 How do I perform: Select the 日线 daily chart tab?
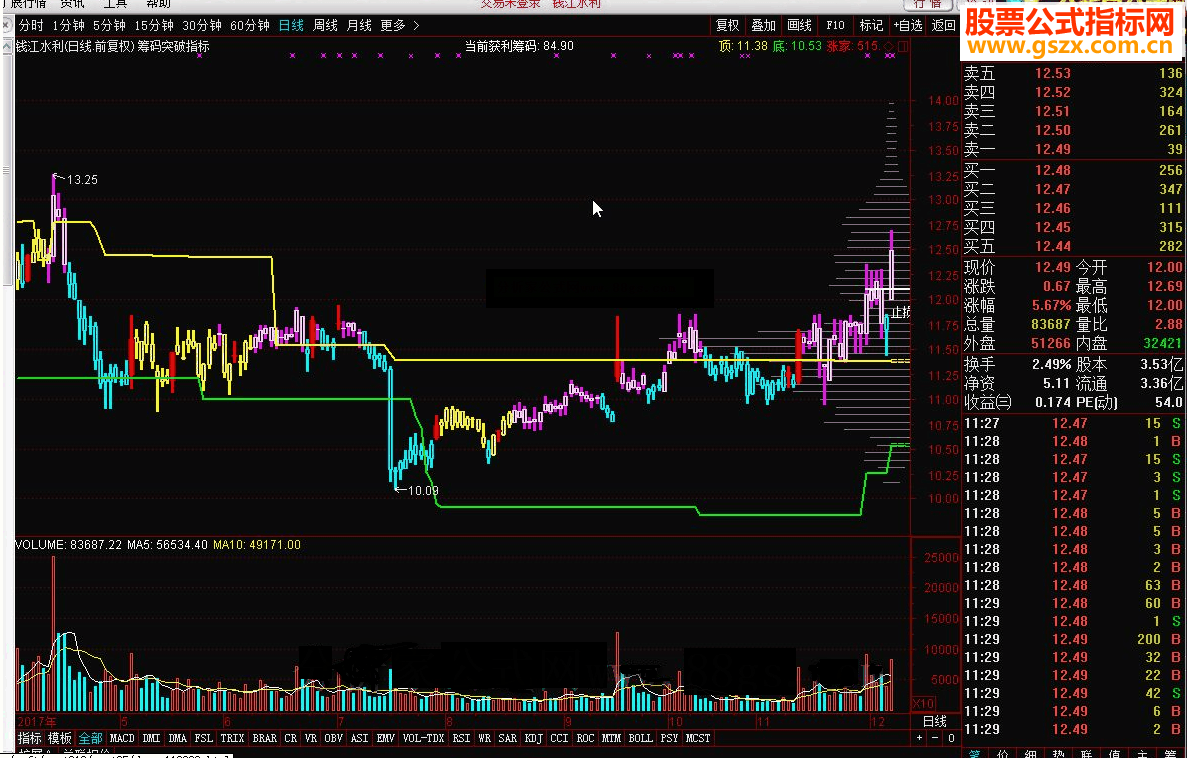(x=291, y=25)
